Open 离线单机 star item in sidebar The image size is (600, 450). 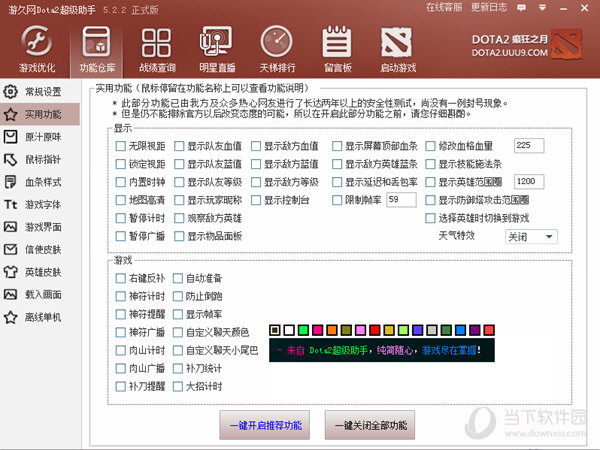pos(40,317)
